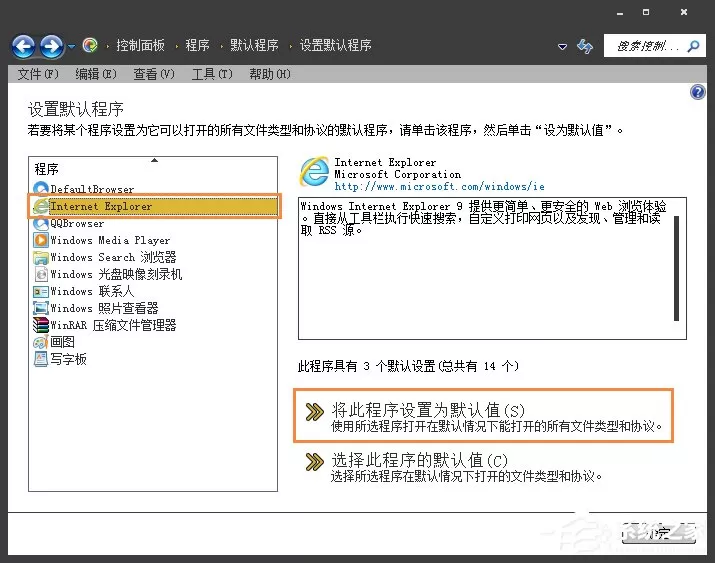Open the recent pages dropdown beside Forward
This screenshot has height=563, width=715.
[x=72, y=46]
